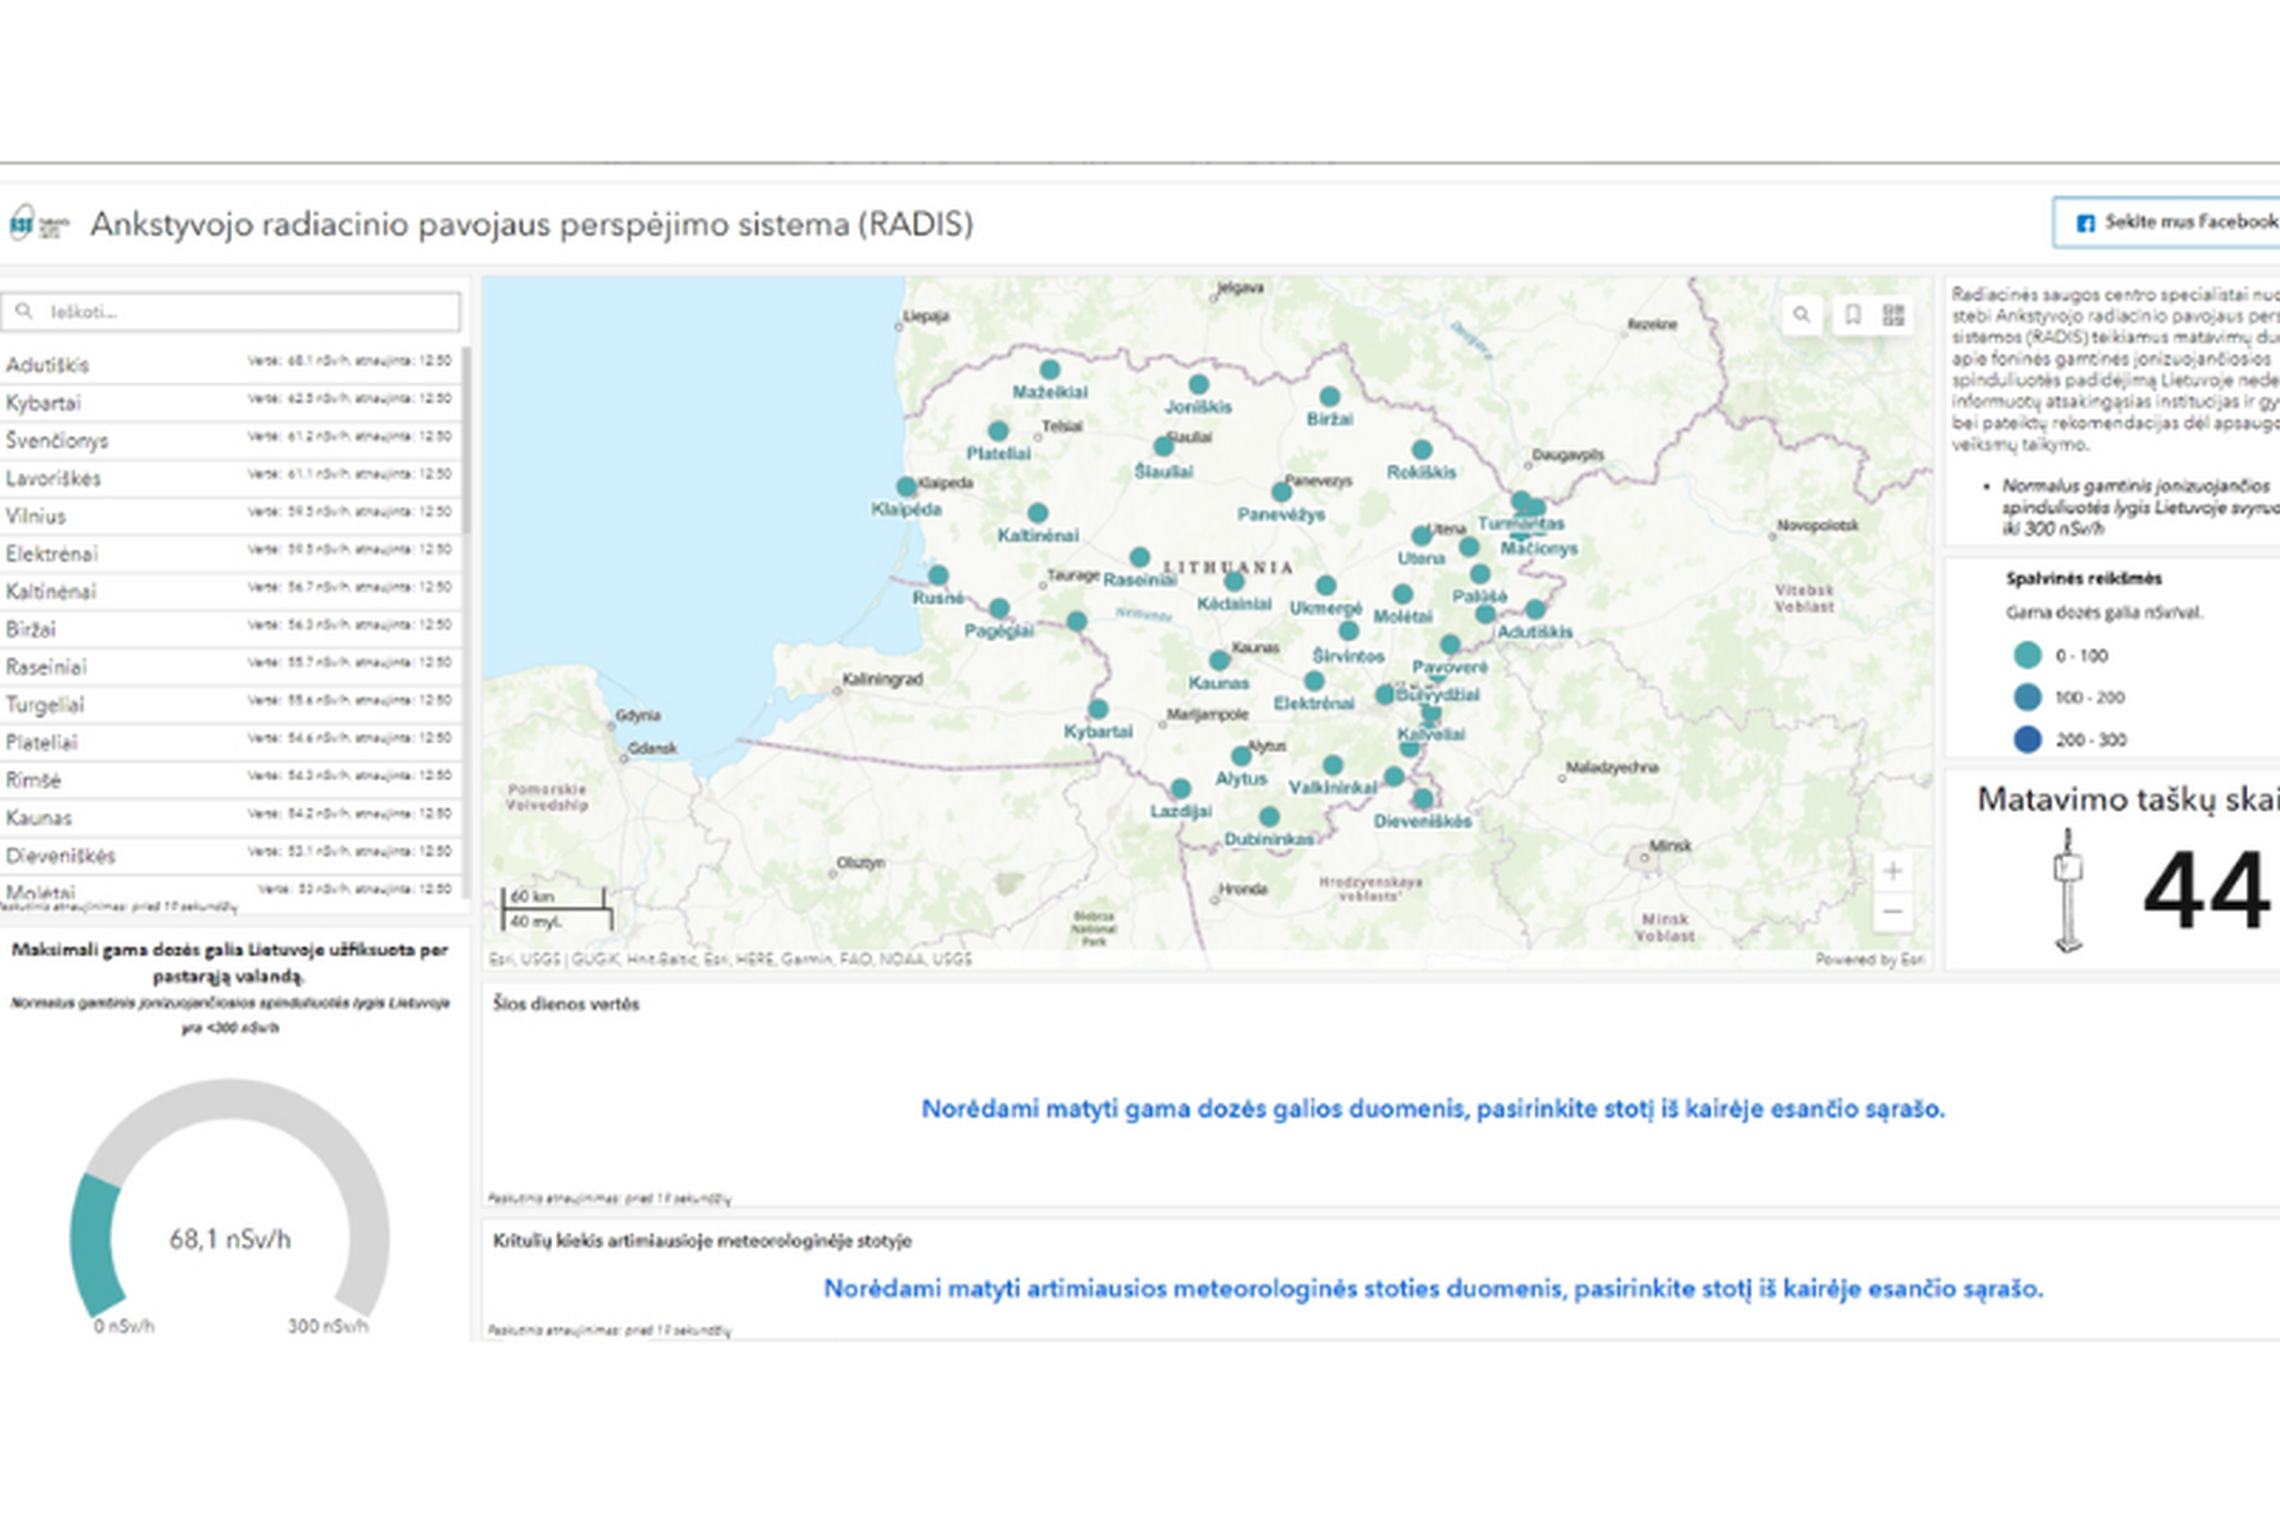Screen dimensions: 2280x1520
Task: Click the Powered by Esri attribution link
Action: 1869,959
